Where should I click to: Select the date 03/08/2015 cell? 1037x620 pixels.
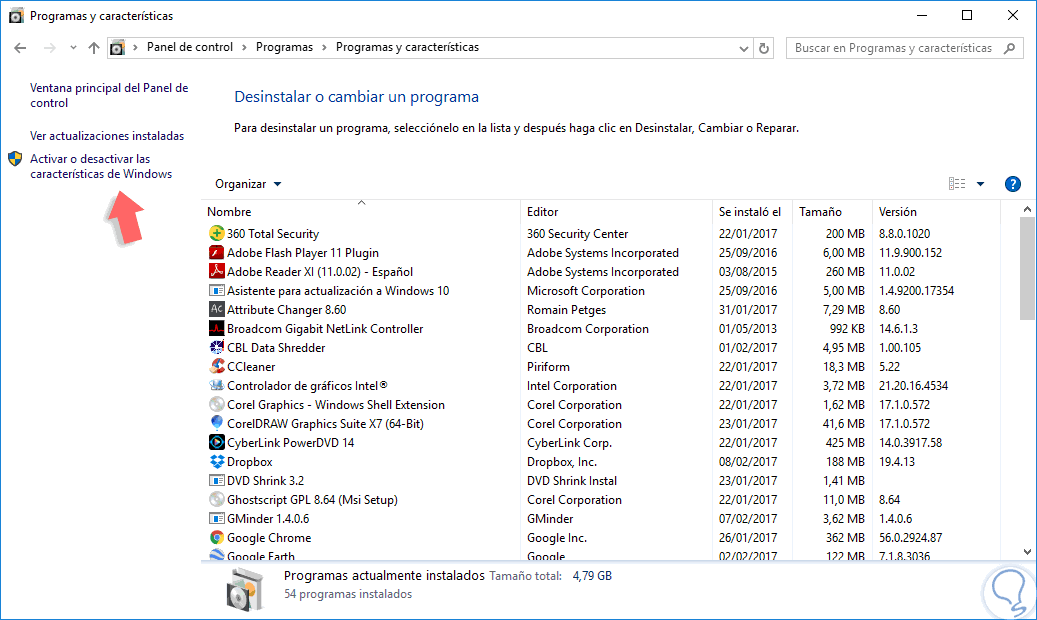(748, 272)
